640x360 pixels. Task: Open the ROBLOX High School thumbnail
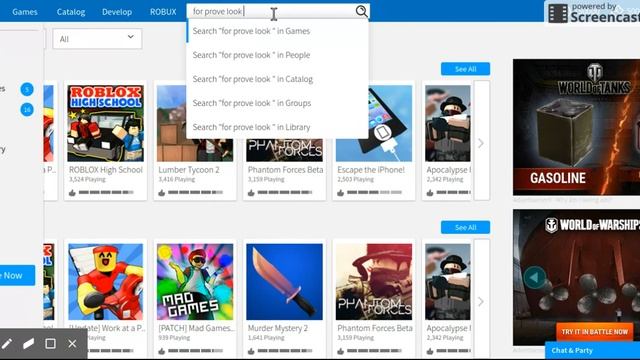tap(106, 123)
